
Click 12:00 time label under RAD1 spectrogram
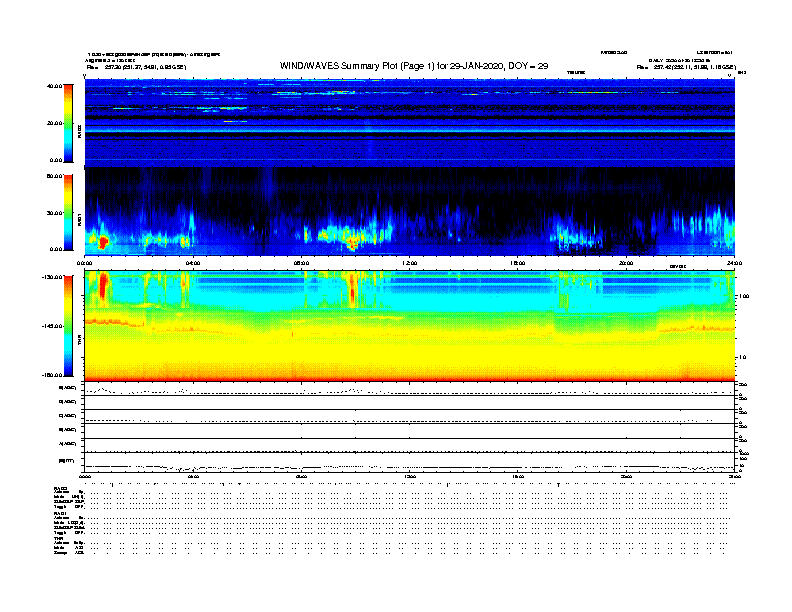[x=409, y=263]
